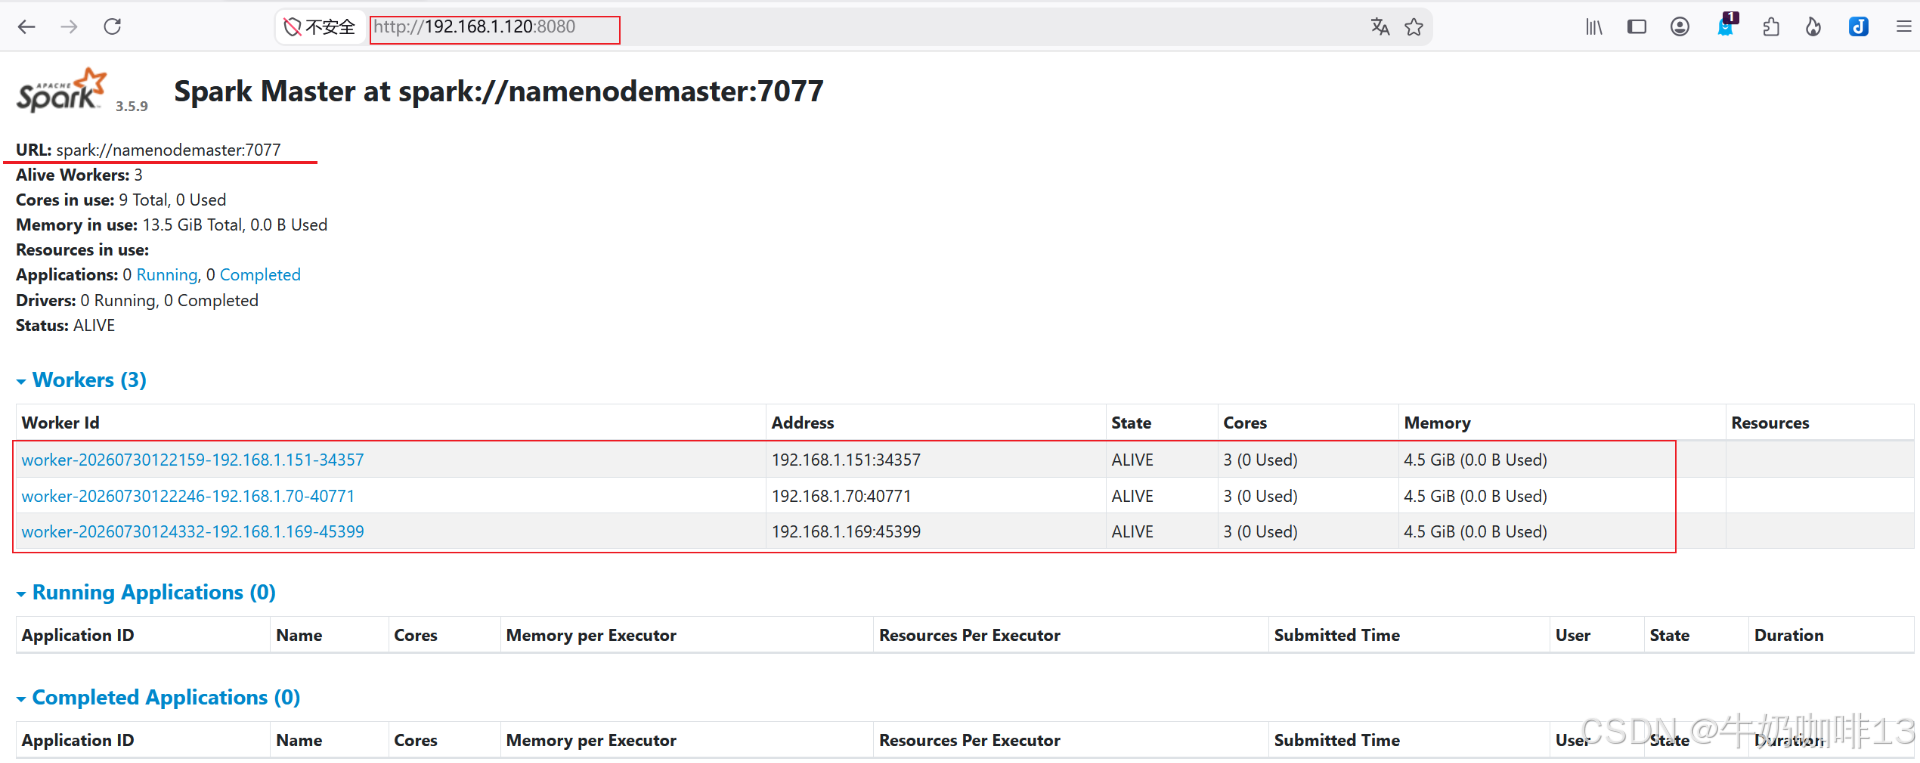
Task: Click the blue square J extension icon
Action: tap(1859, 27)
